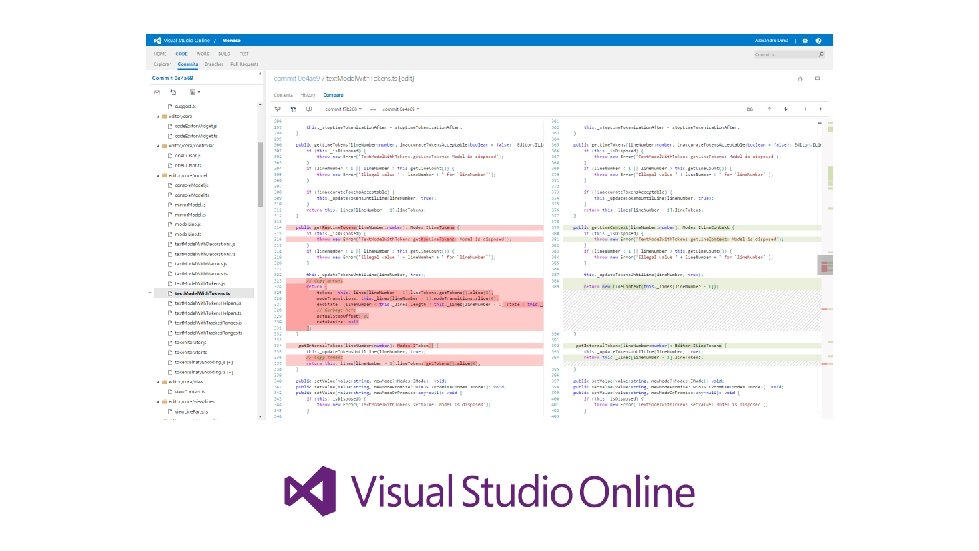Click the editor/core folder icon
The height and width of the screenshot is (551, 979).
[164, 117]
